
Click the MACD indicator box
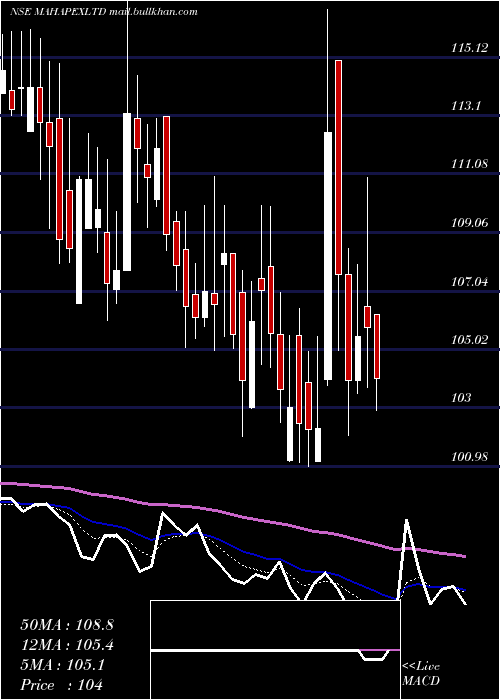(x=275, y=650)
